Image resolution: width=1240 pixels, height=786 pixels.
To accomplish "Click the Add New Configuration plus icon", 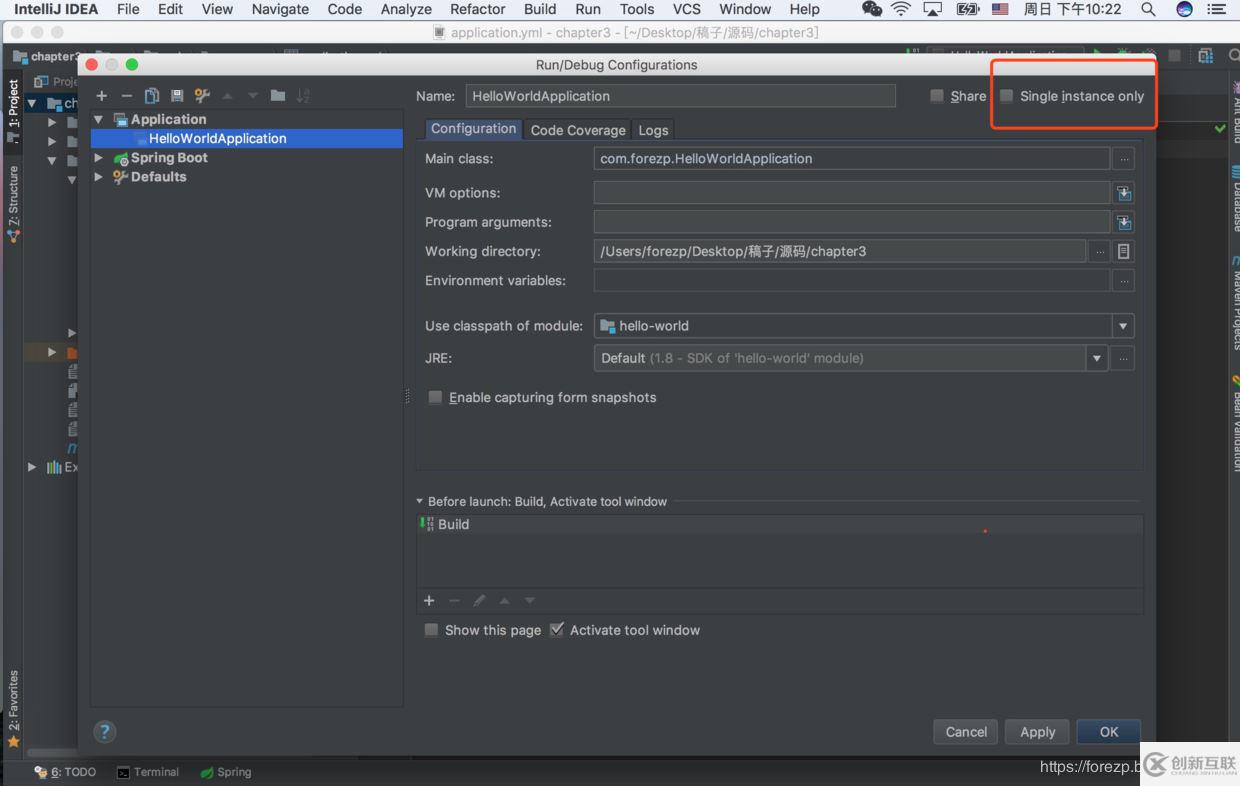I will (x=101, y=96).
